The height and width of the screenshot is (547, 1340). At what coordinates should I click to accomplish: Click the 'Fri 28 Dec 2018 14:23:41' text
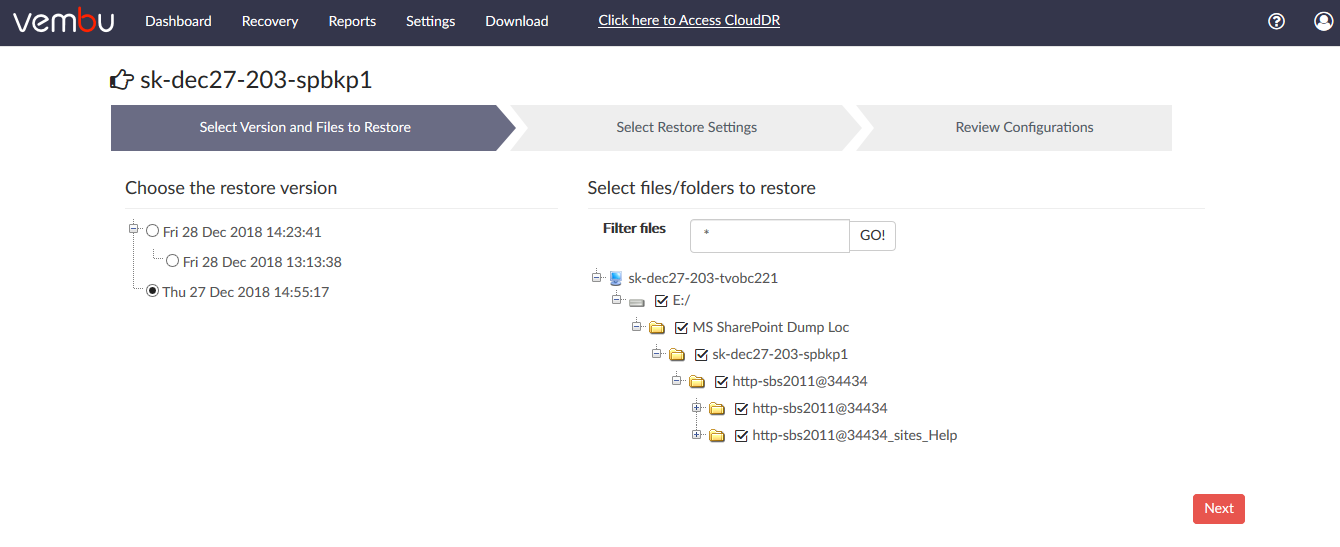click(x=243, y=232)
